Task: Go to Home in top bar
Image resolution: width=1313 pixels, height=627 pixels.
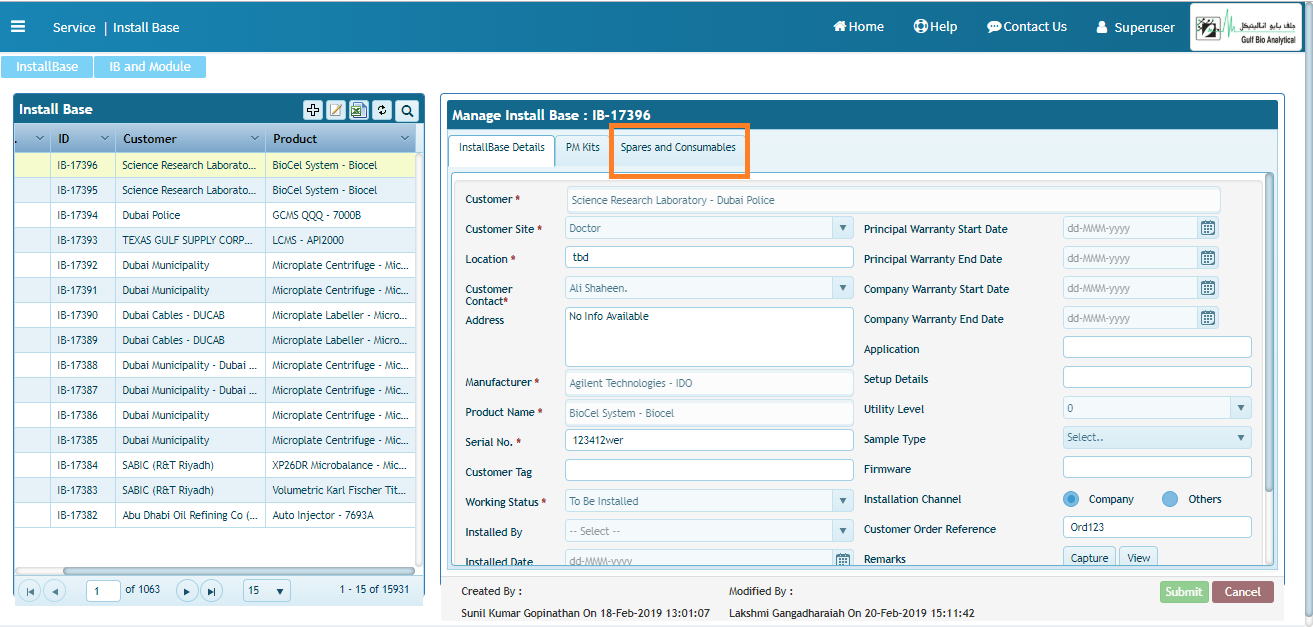Action: click(858, 27)
